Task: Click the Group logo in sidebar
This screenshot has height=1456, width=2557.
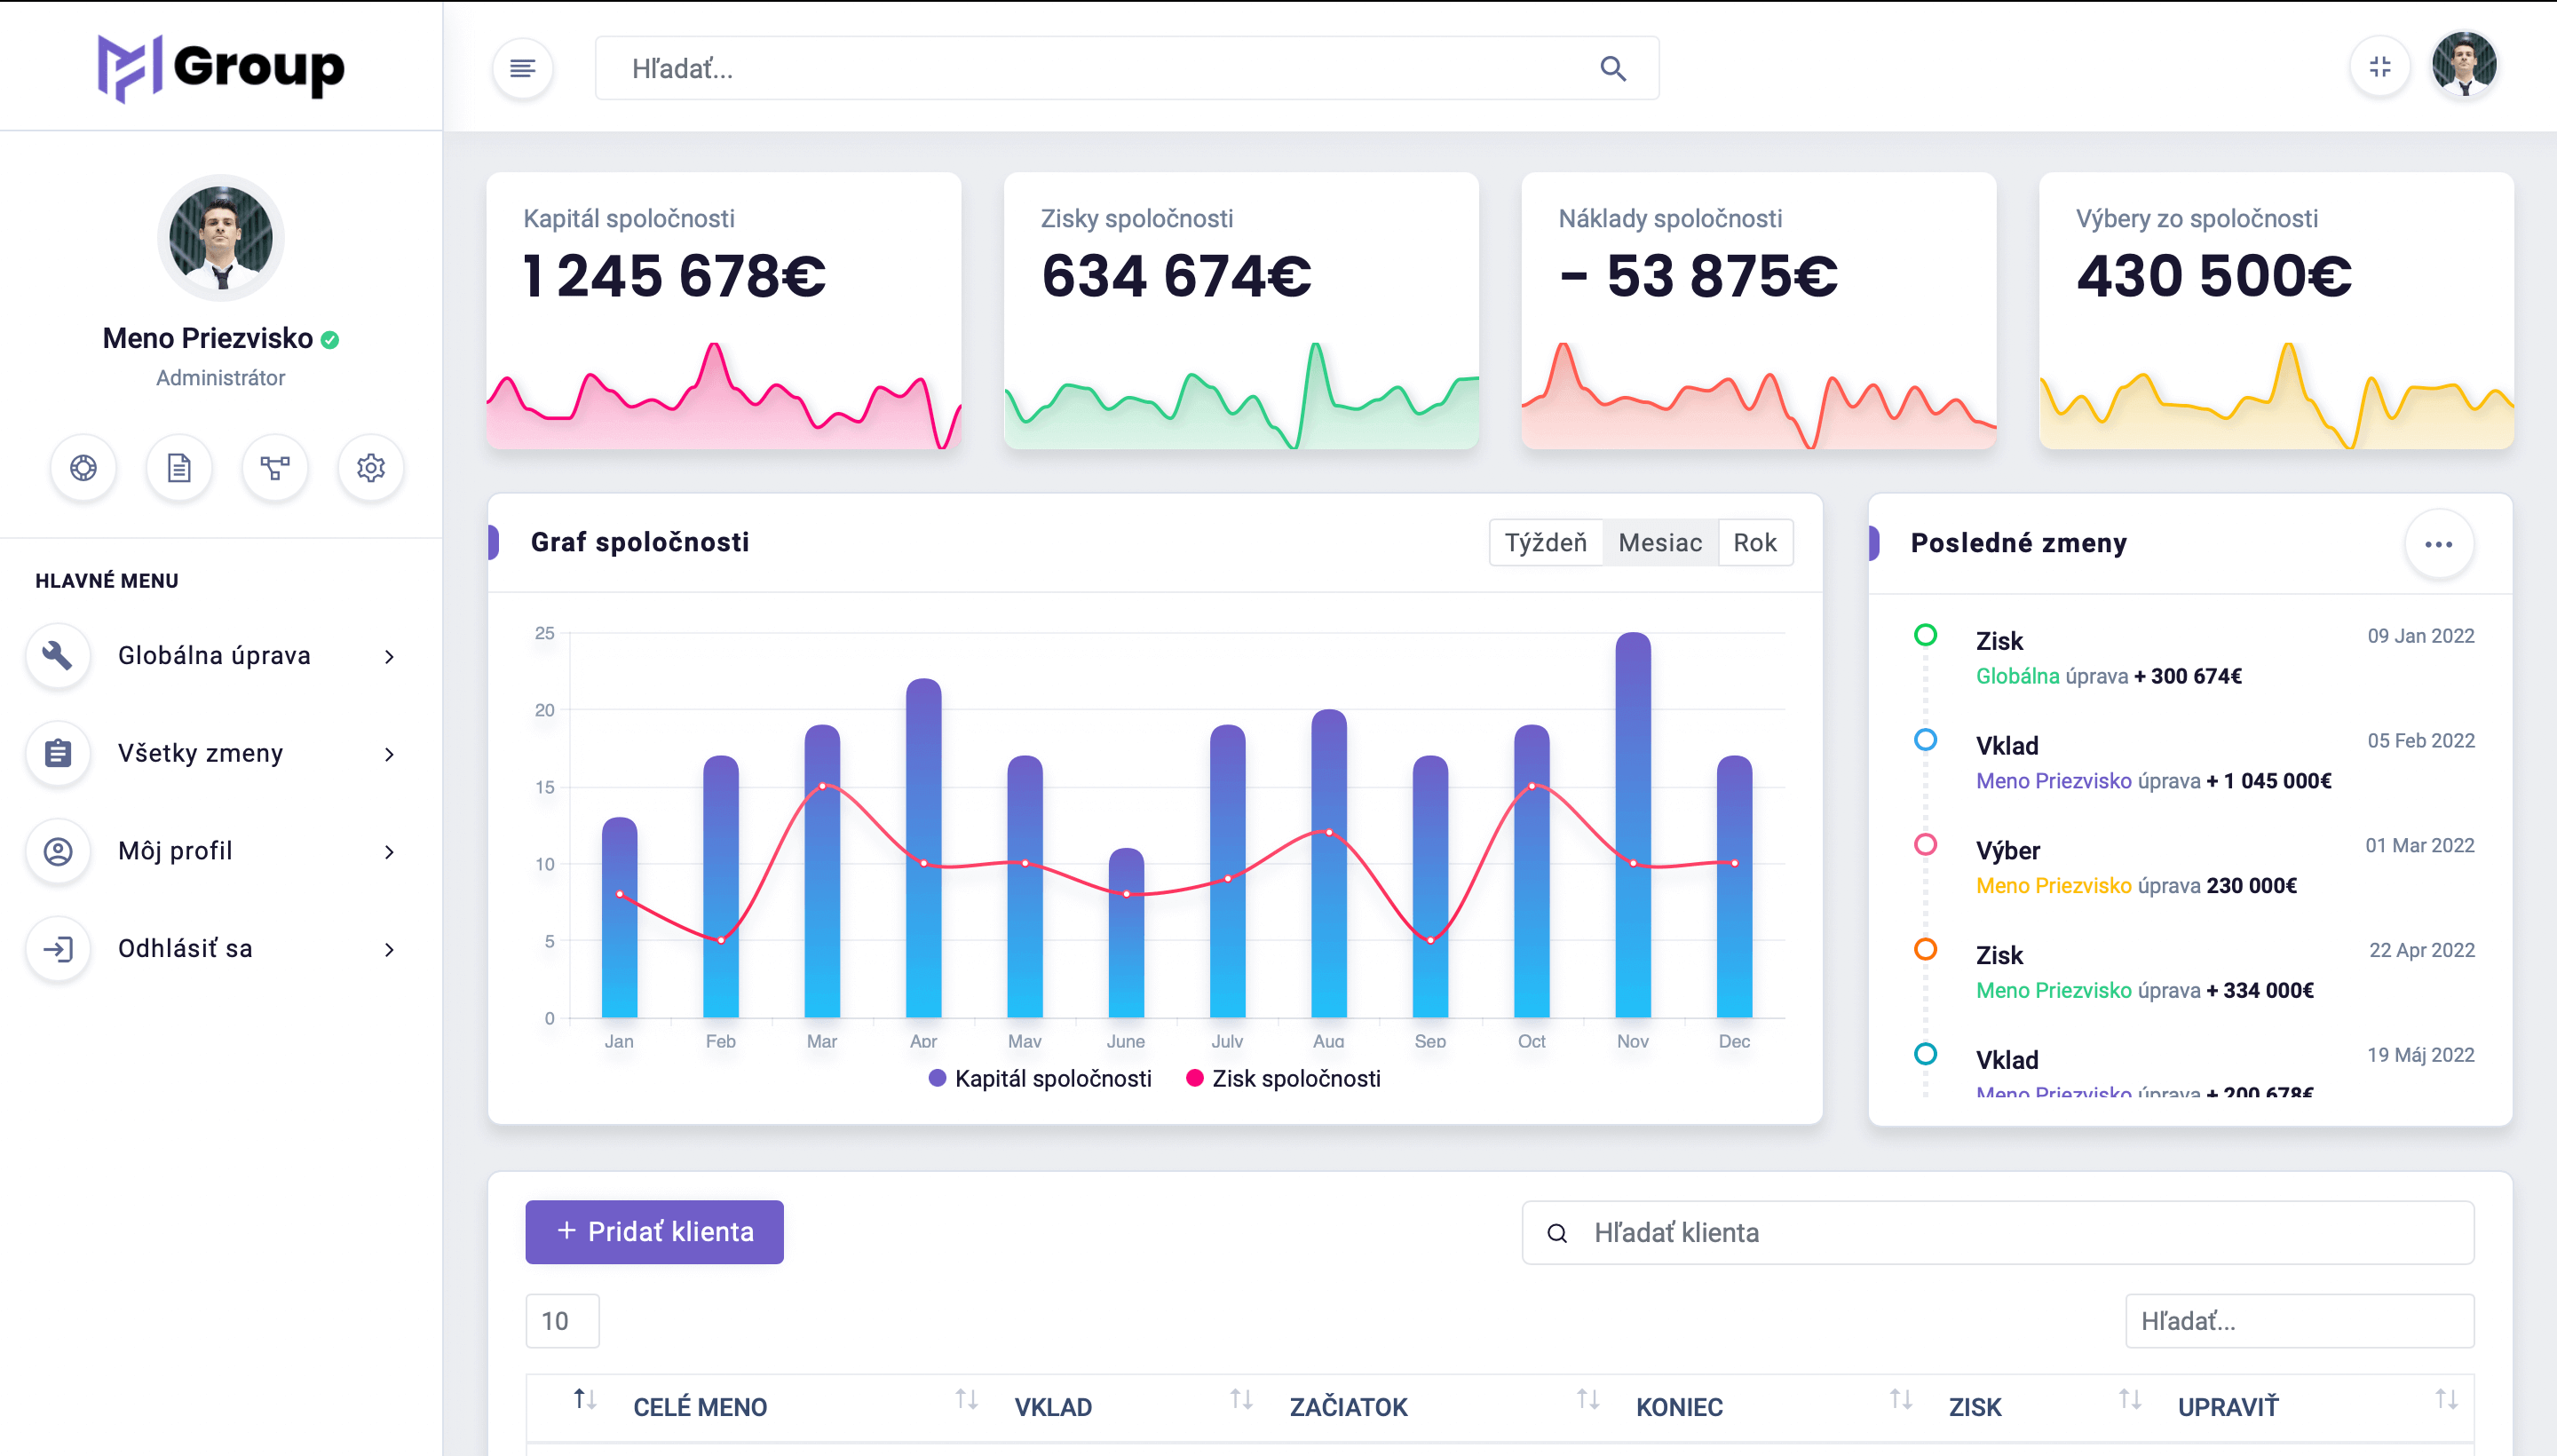Action: [x=221, y=67]
